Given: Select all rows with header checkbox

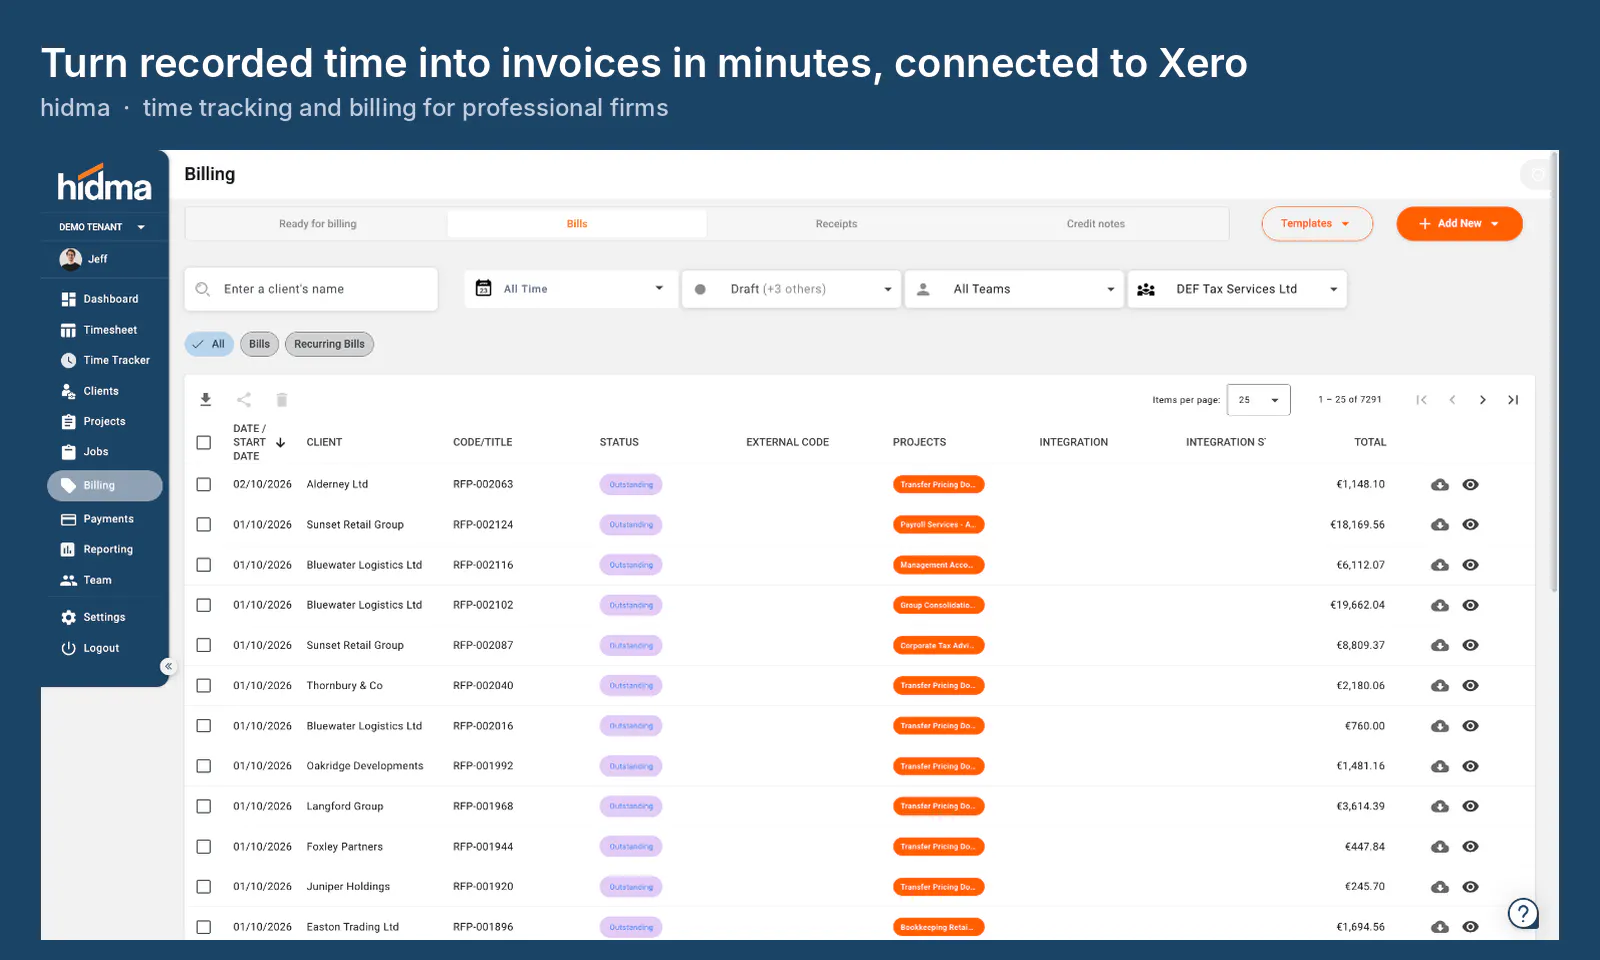Looking at the screenshot, I should coord(204,442).
